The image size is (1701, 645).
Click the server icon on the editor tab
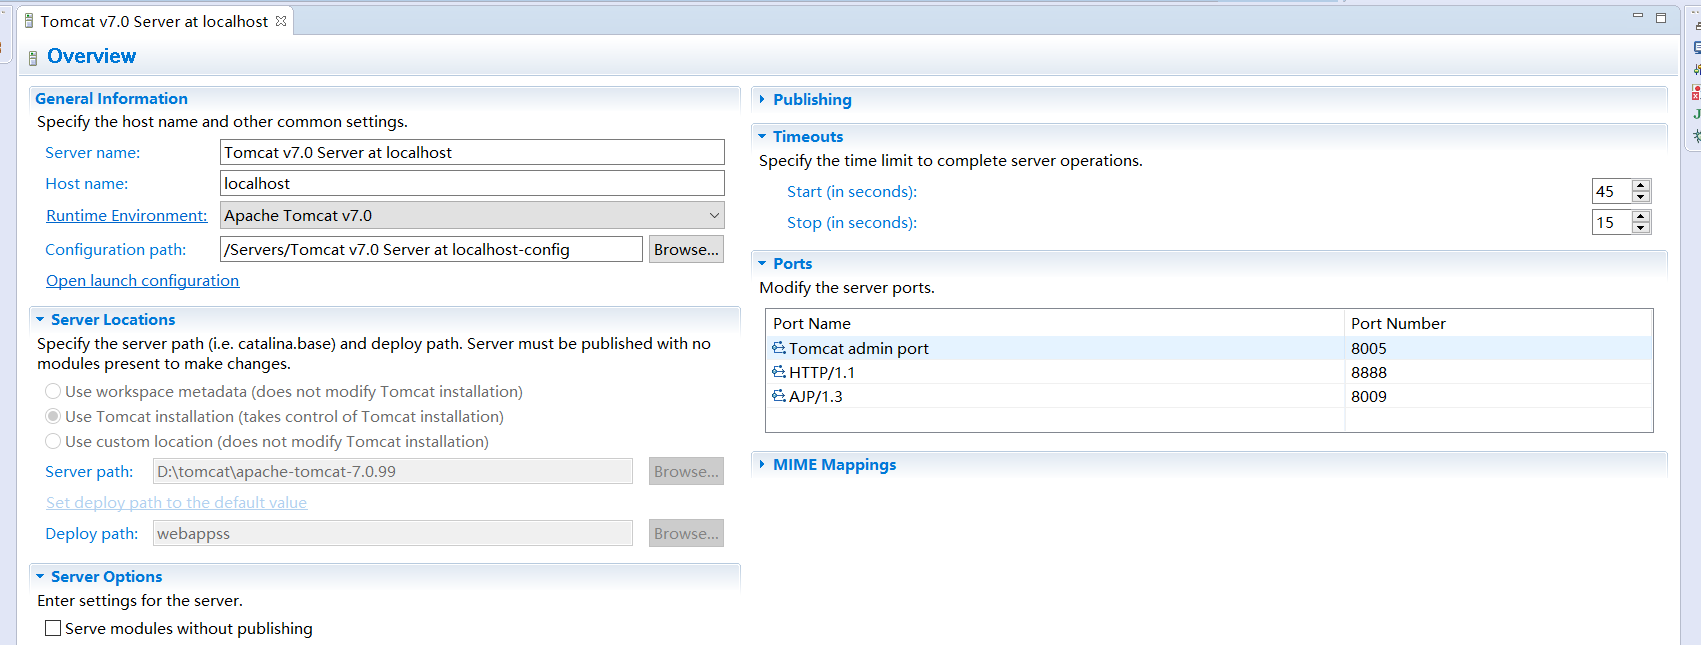click(x=29, y=21)
